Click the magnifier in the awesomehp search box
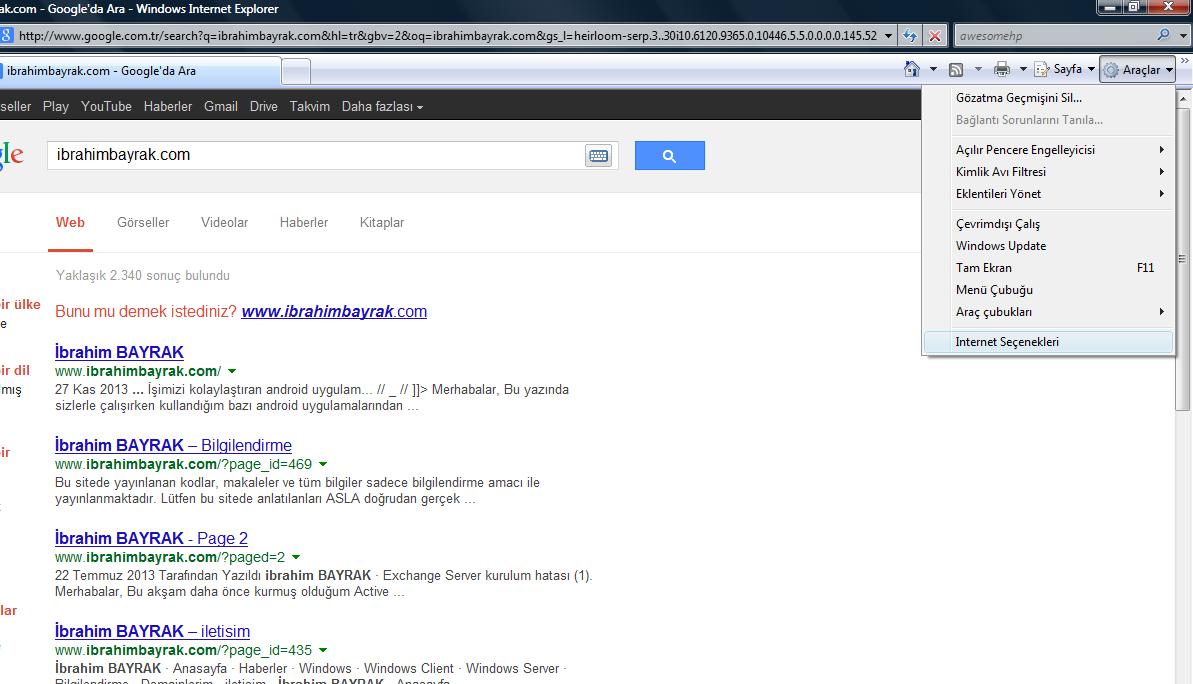1193x684 pixels. point(1163,35)
